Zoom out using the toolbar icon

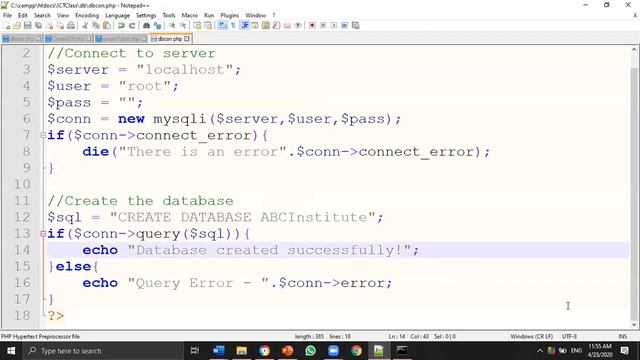(182, 25)
